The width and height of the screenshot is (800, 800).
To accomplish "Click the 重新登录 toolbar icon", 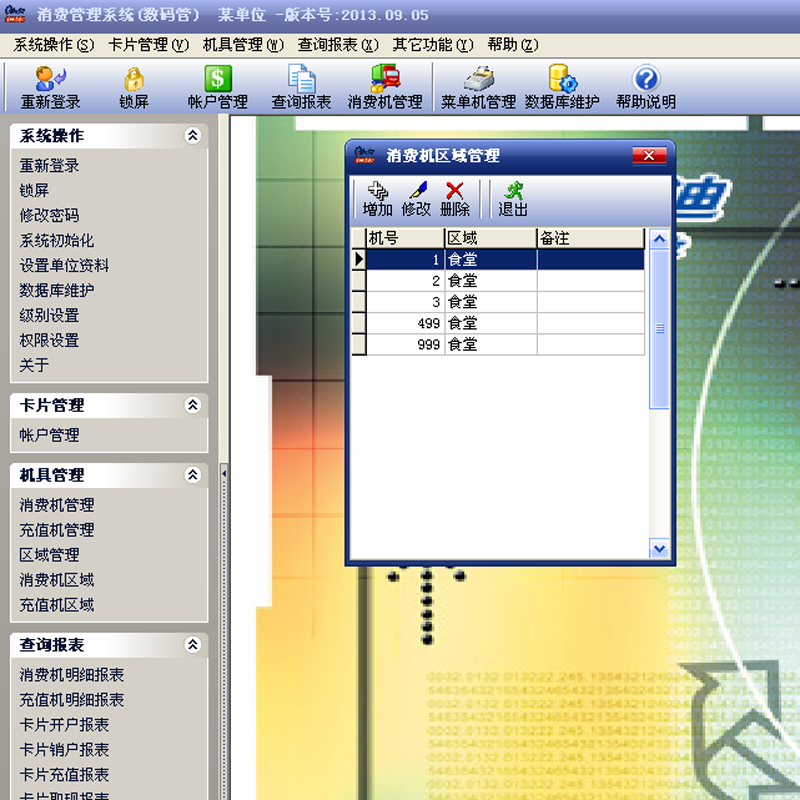I will (x=50, y=87).
